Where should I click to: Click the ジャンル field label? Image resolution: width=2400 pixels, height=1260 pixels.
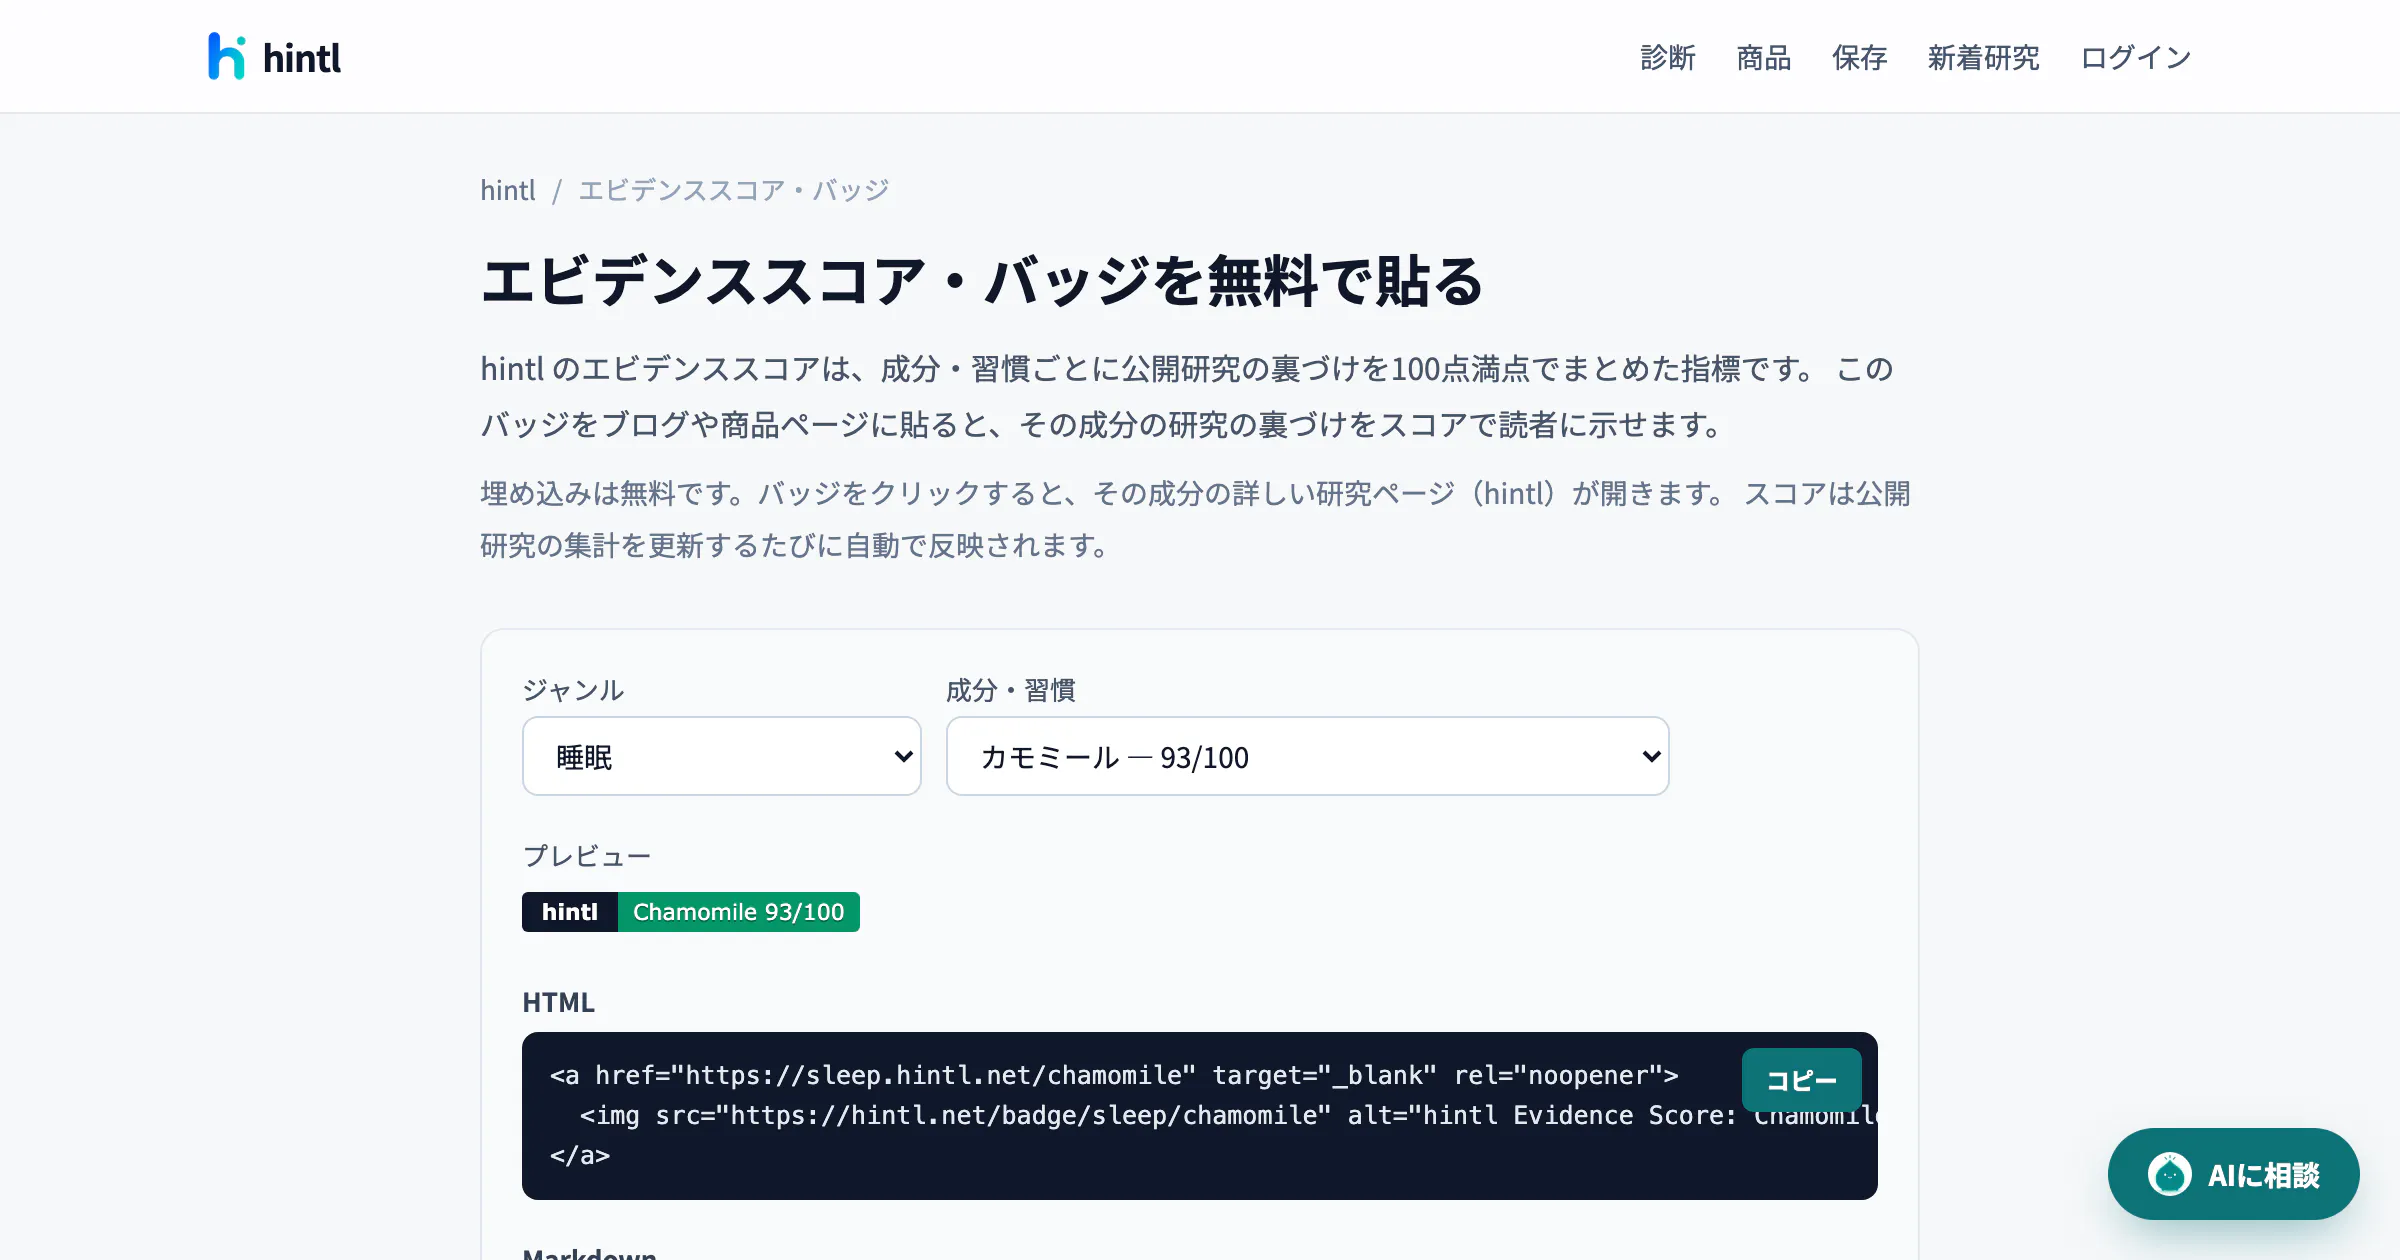(573, 690)
